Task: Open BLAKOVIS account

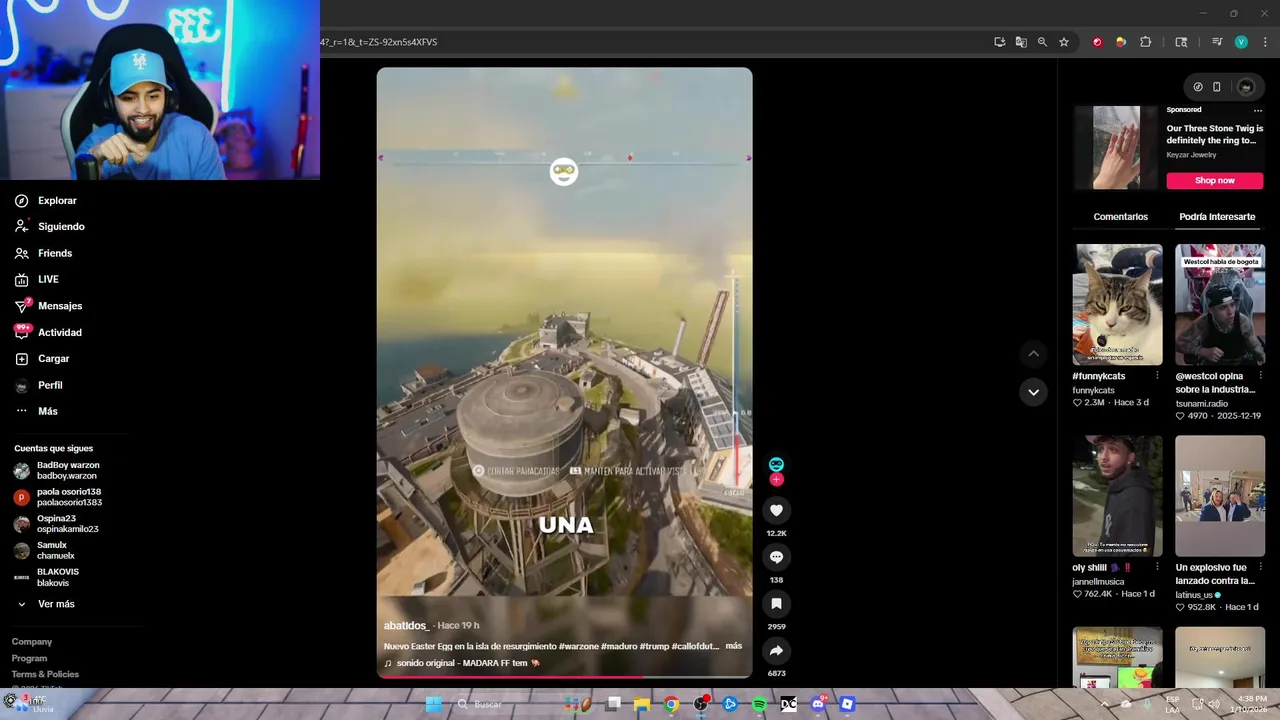Action: 46,577
